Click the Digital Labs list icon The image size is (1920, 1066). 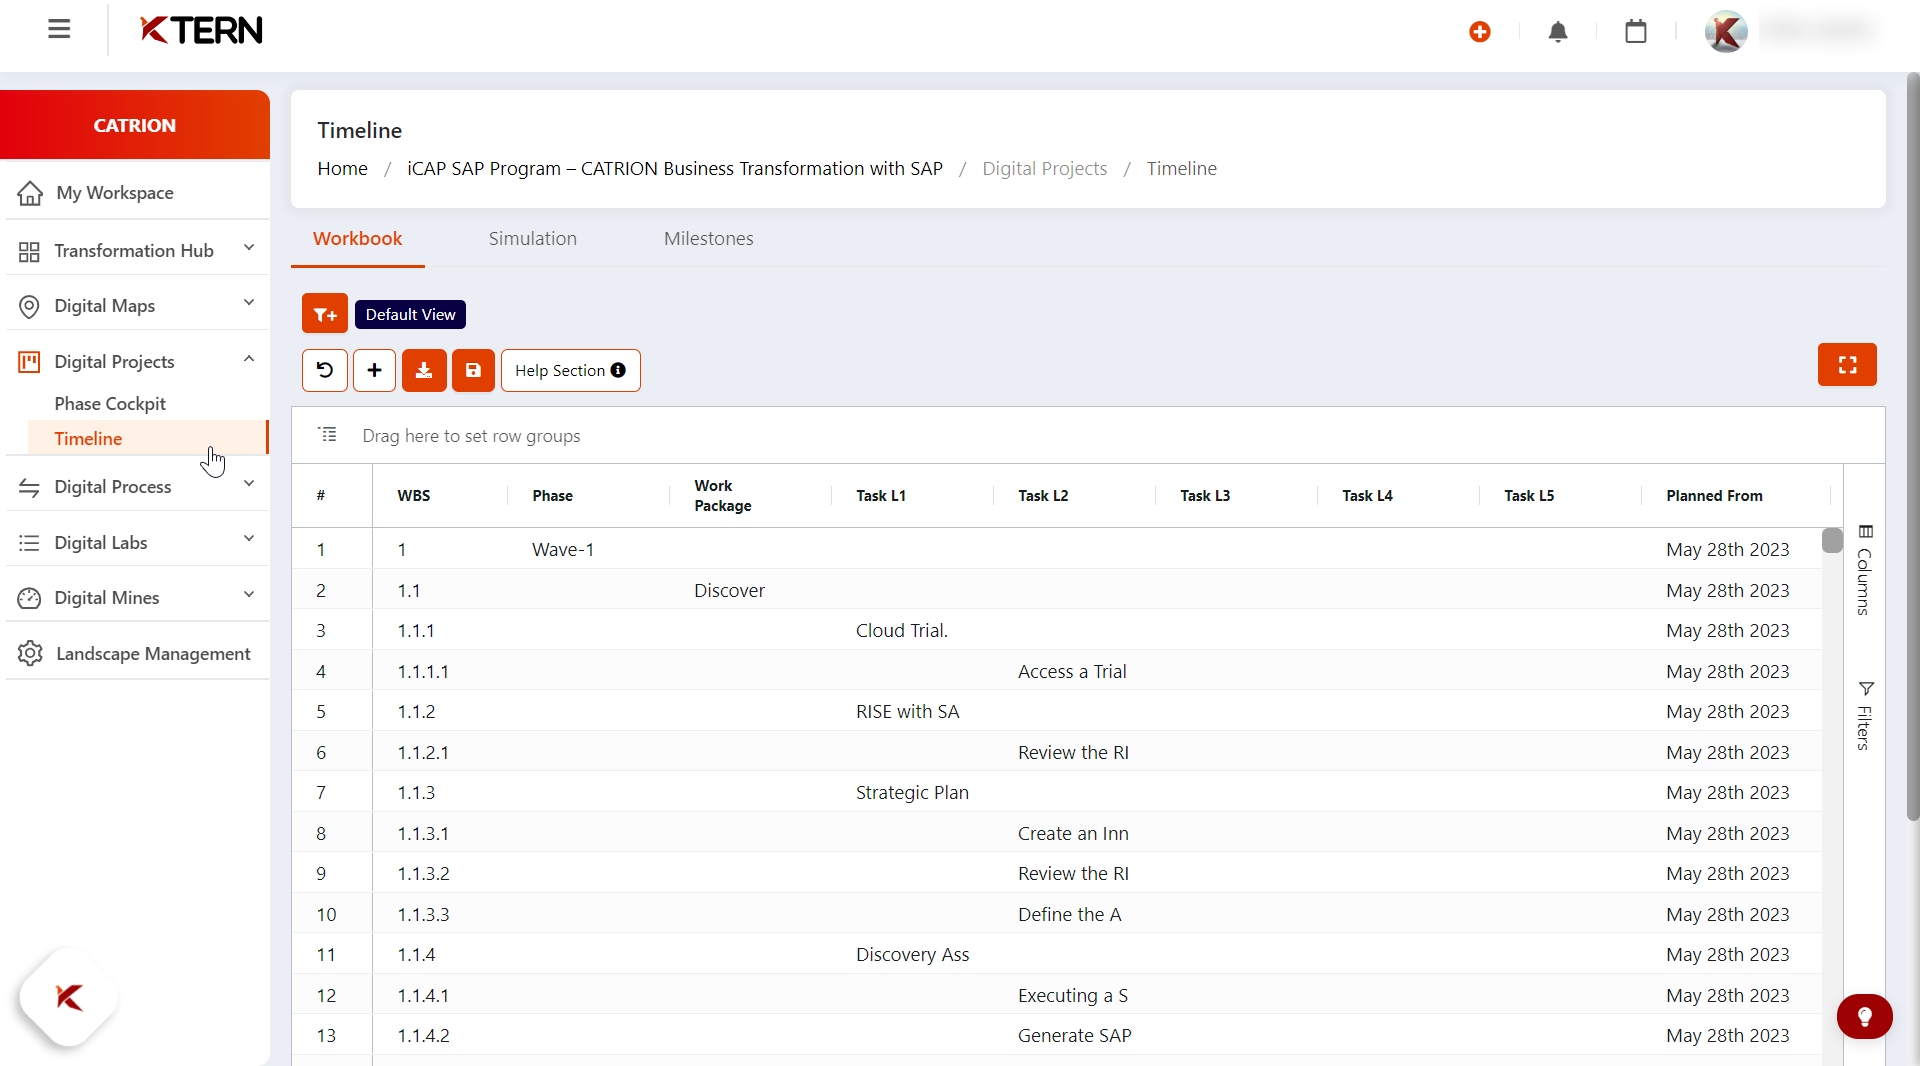[29, 543]
